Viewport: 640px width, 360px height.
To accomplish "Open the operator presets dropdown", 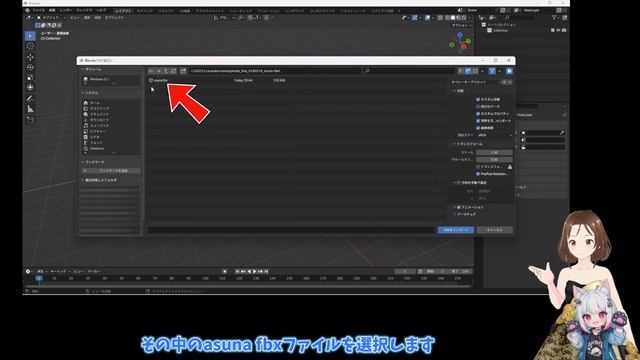I will point(475,82).
